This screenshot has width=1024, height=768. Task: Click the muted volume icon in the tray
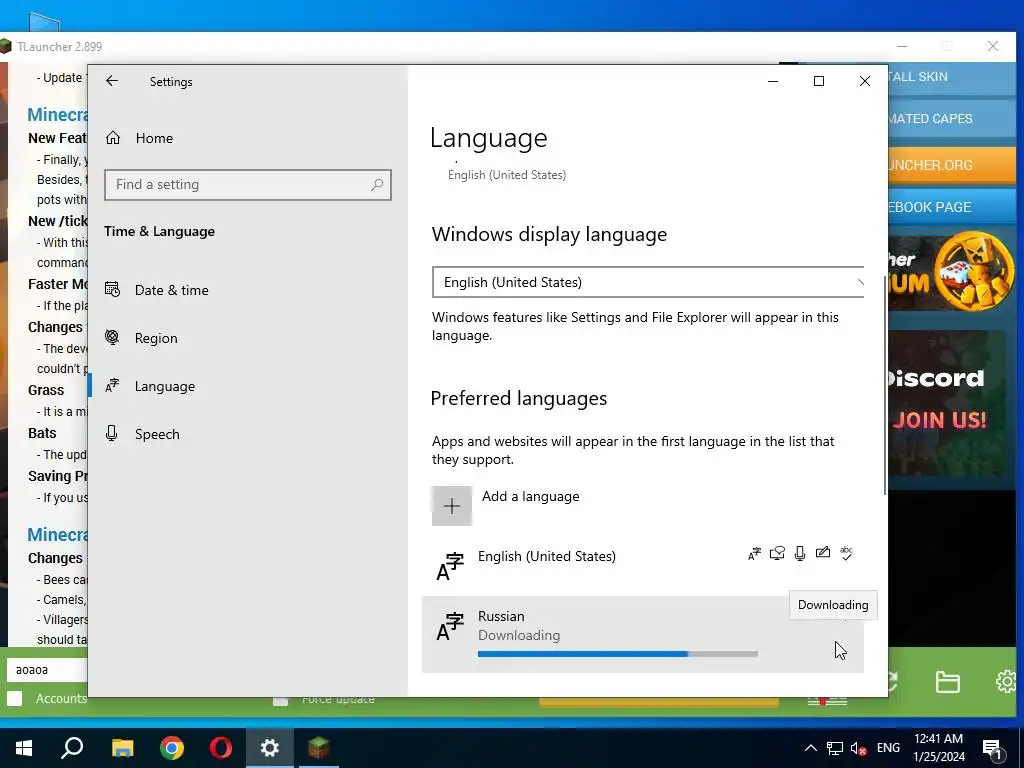click(x=858, y=748)
